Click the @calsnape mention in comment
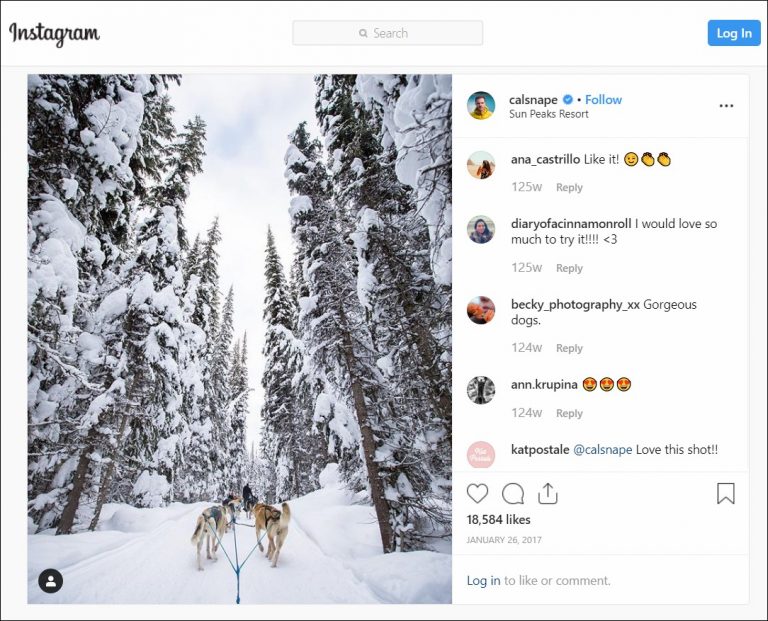This screenshot has width=768, height=621. [602, 450]
